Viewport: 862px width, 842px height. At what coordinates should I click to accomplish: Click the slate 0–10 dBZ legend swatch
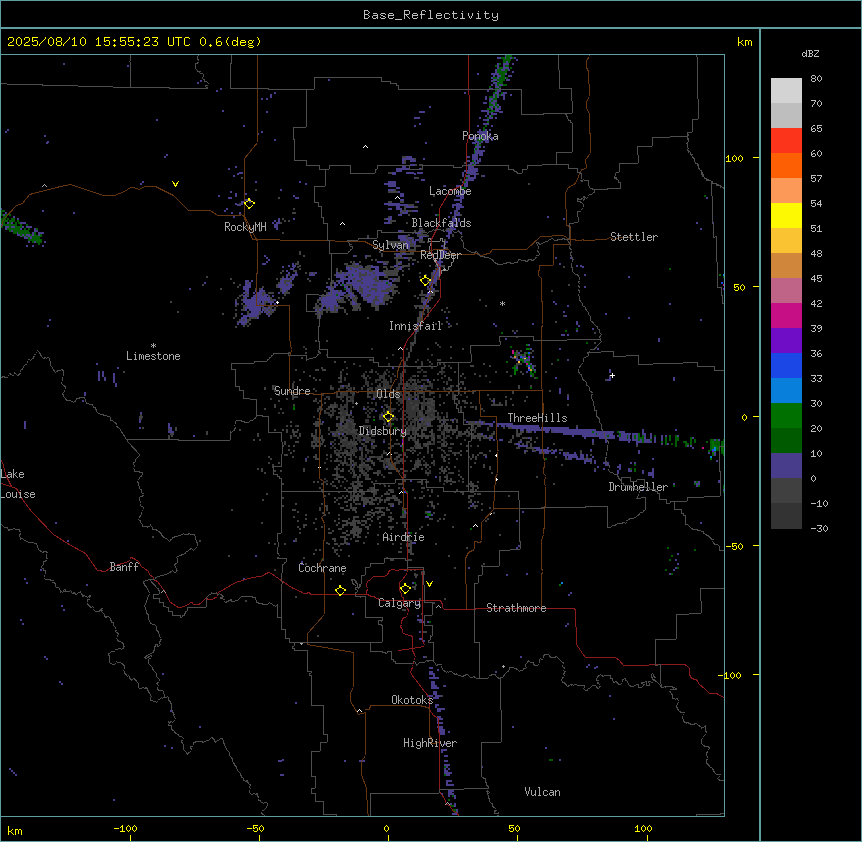click(x=786, y=466)
